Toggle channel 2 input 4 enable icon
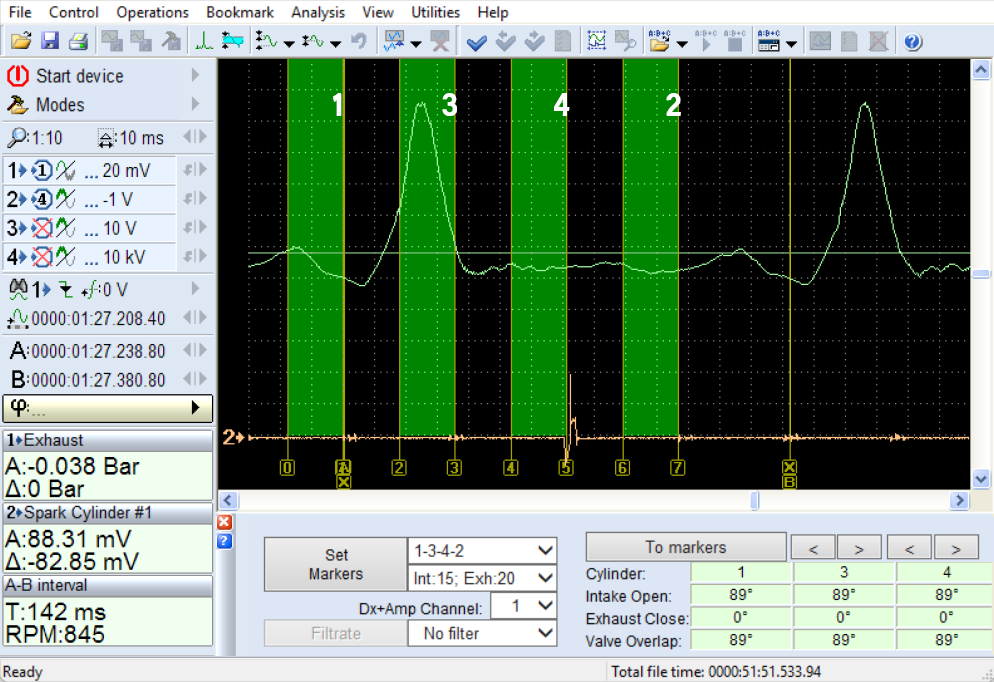The width and height of the screenshot is (994, 682). (x=41, y=200)
